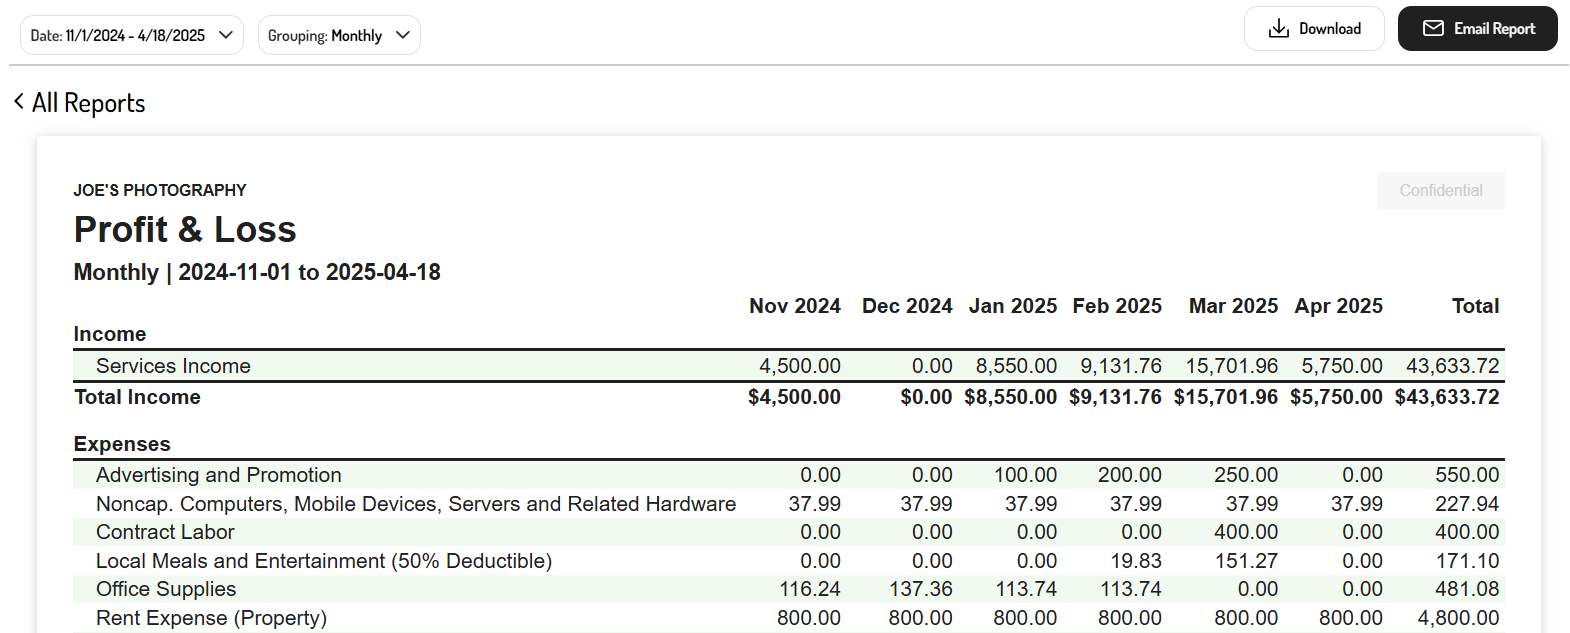1570x633 pixels.
Task: Go back to All Reports
Action: pos(79,103)
